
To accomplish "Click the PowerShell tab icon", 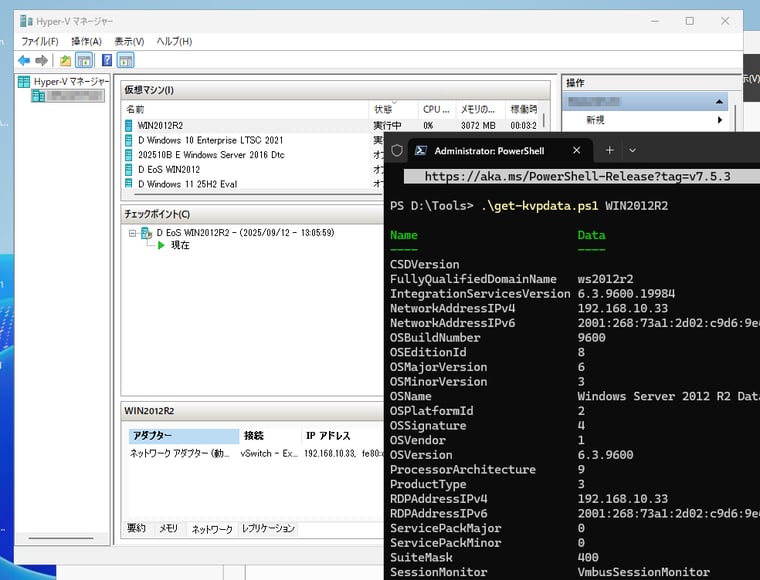I will pyautogui.click(x=421, y=151).
